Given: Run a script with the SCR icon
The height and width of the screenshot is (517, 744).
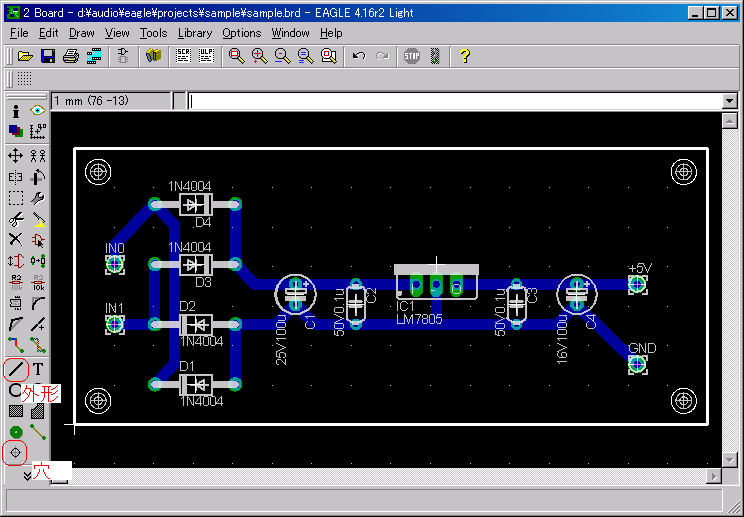Looking at the screenshot, I should pos(183,56).
